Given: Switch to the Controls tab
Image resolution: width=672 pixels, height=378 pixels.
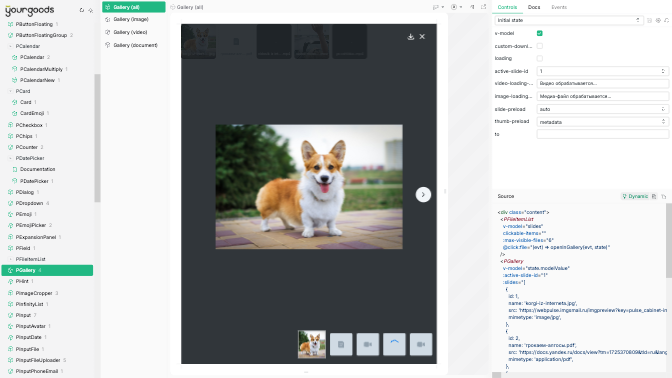Looking at the screenshot, I should pos(507,7).
